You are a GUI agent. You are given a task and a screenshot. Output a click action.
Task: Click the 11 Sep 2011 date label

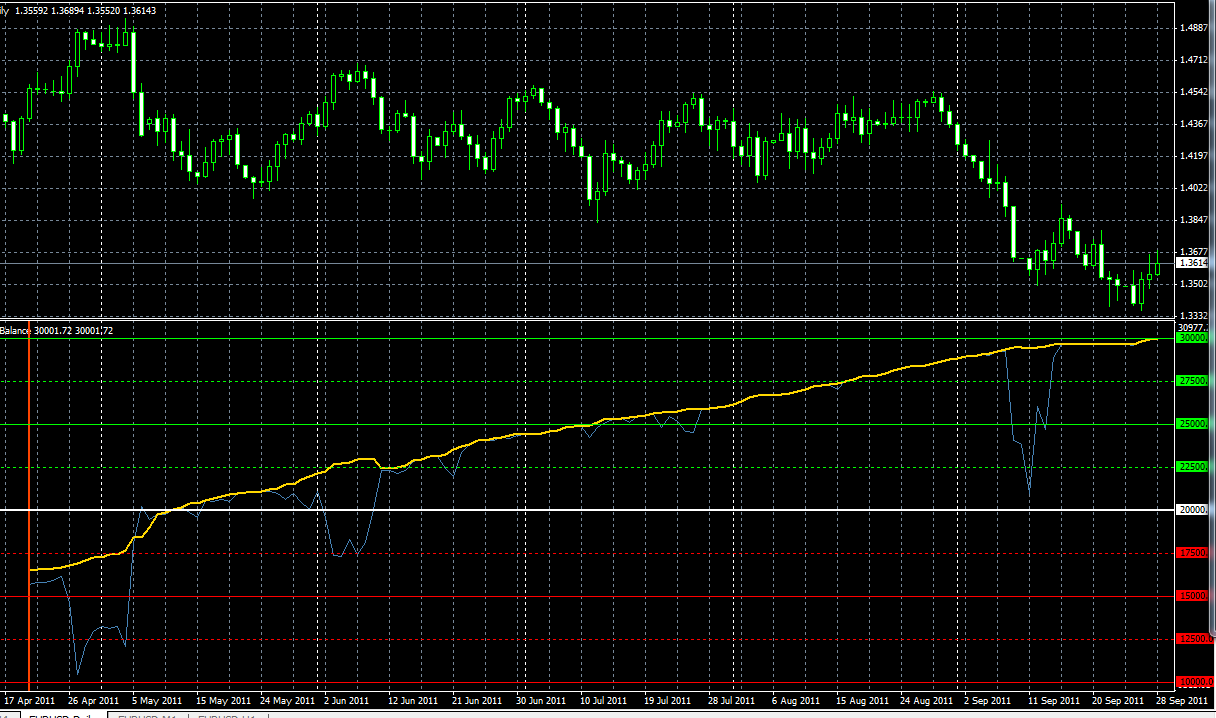(x=1055, y=700)
